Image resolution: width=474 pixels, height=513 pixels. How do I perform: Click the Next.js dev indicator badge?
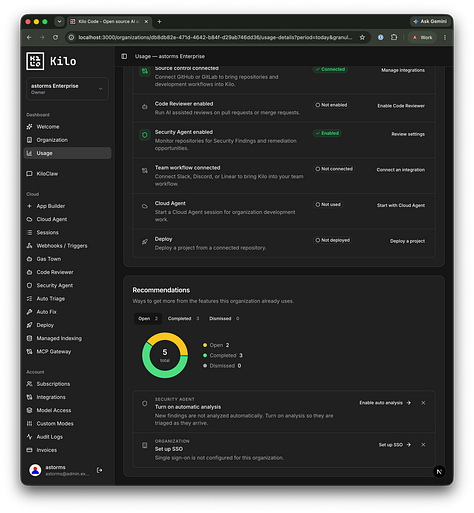coord(439,472)
